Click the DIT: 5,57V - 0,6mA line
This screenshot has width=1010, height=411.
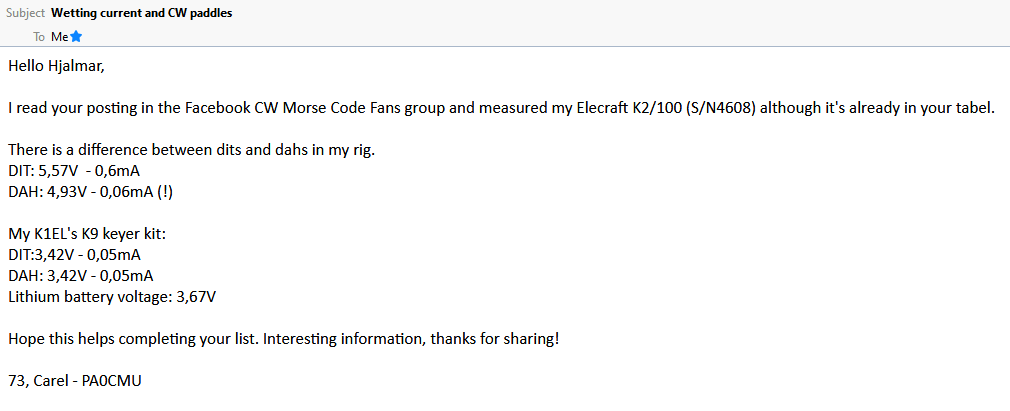pos(74,171)
